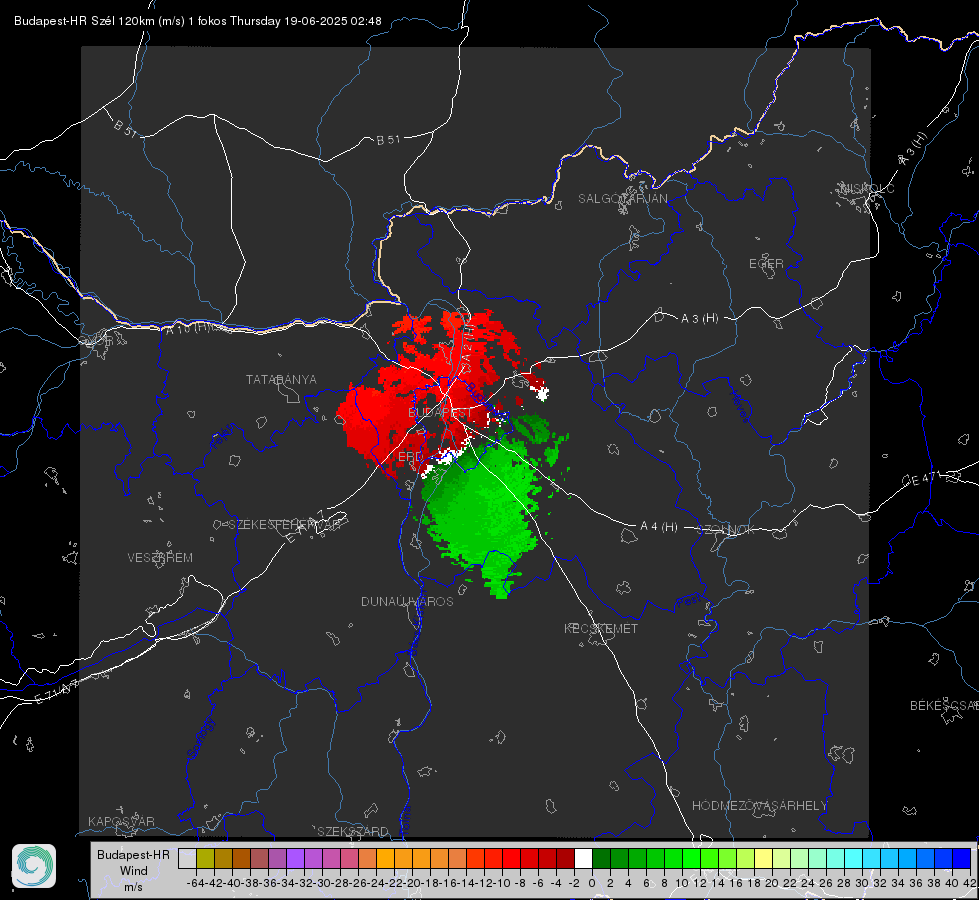Select the yellow swatch above the 18 label

[x=763, y=858]
